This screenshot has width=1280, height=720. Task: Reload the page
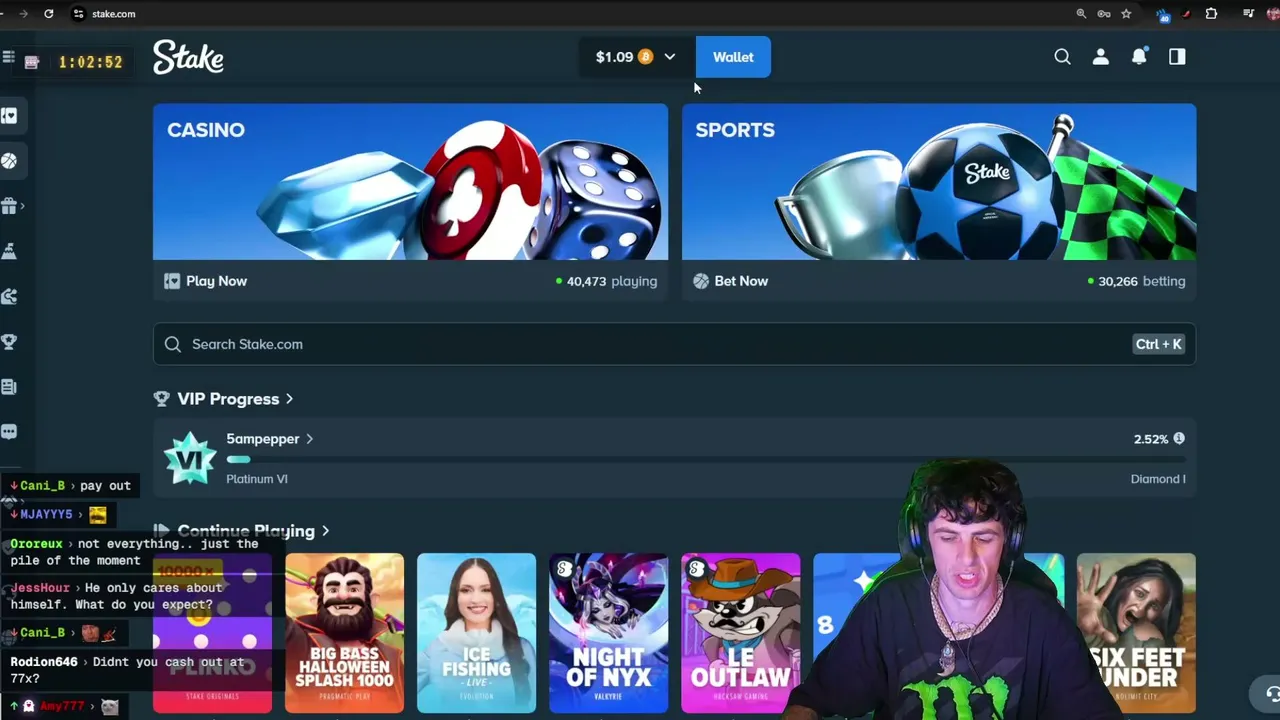pos(49,14)
